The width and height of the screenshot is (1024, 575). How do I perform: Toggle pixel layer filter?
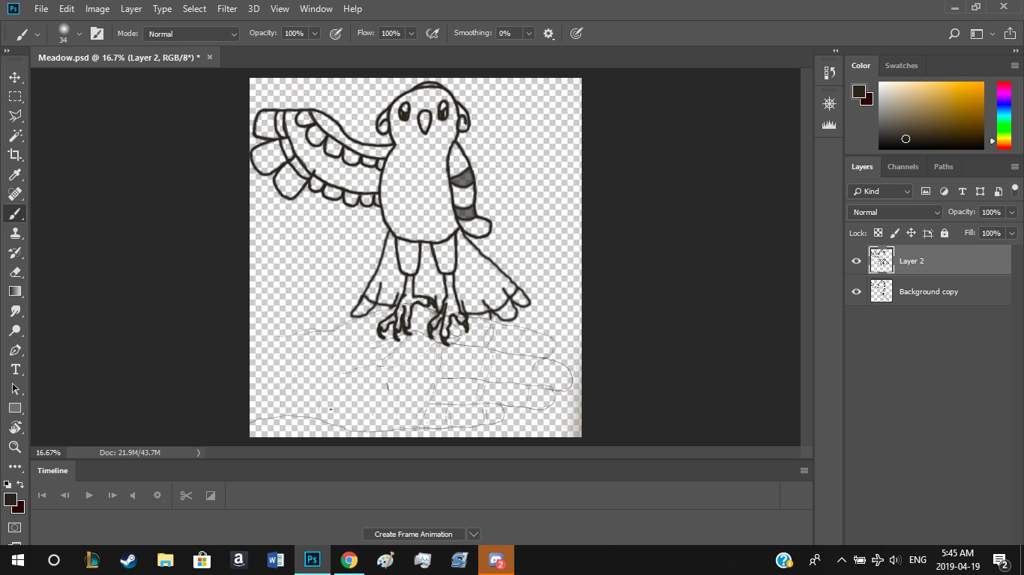(925, 191)
